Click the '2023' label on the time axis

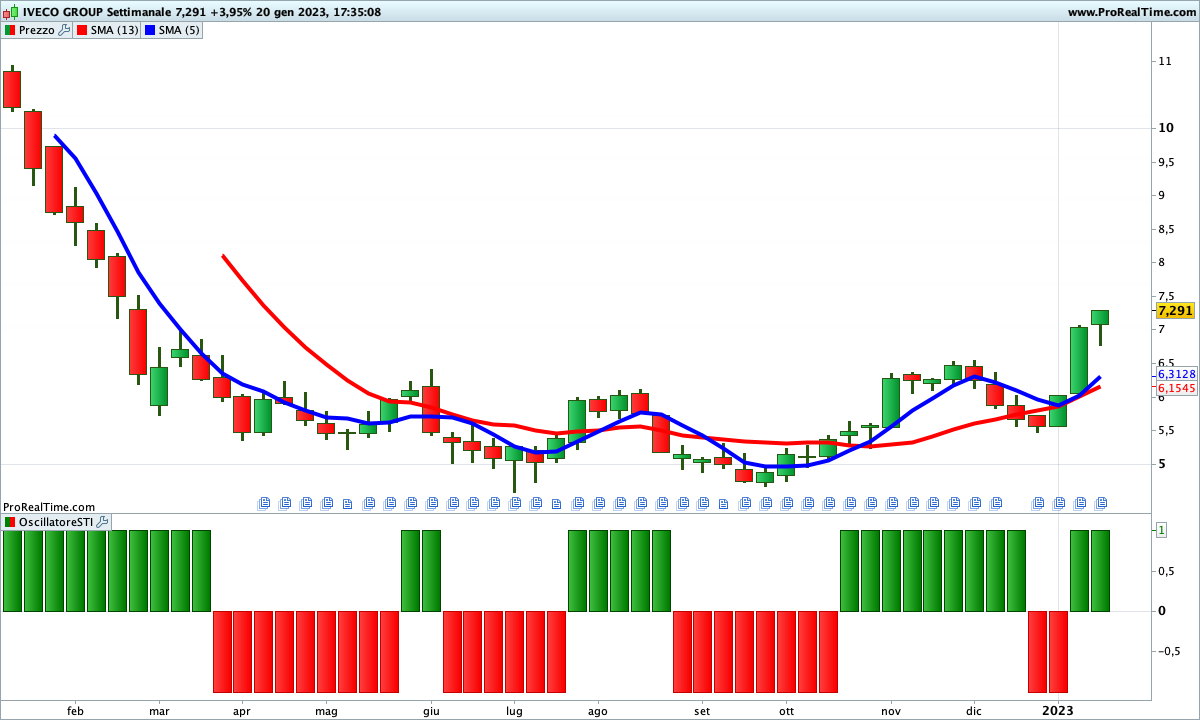[1058, 711]
